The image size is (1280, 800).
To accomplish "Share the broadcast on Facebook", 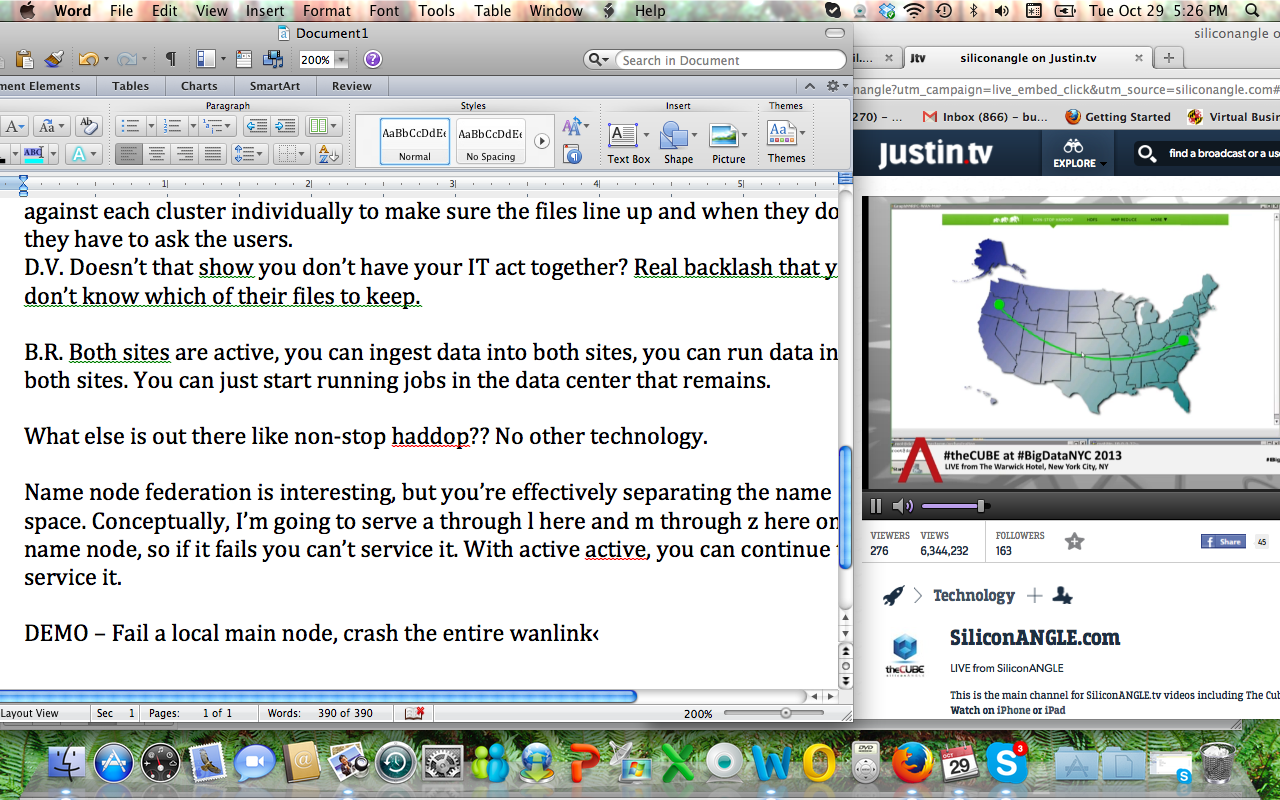I will [x=1224, y=541].
